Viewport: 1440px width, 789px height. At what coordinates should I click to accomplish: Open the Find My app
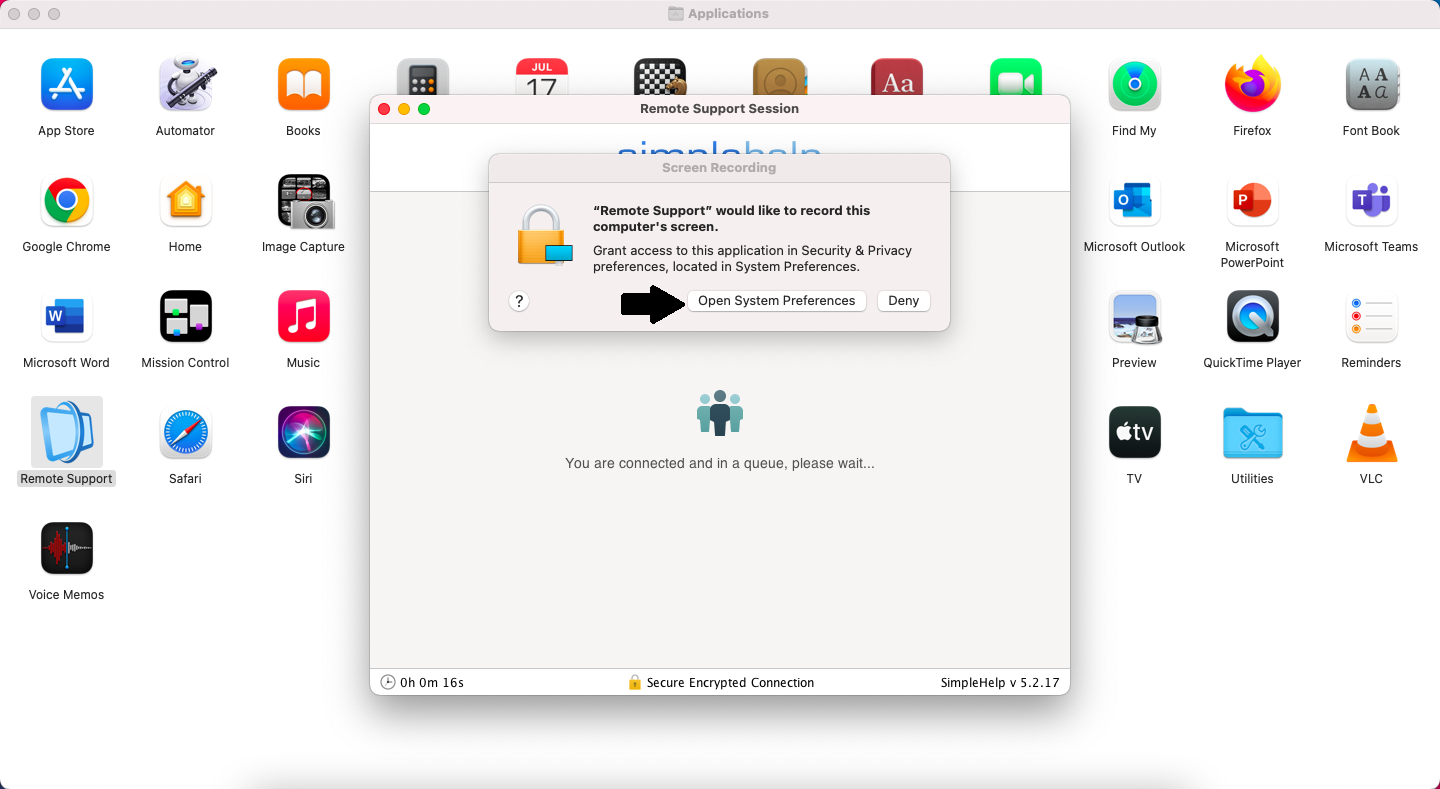(x=1134, y=85)
